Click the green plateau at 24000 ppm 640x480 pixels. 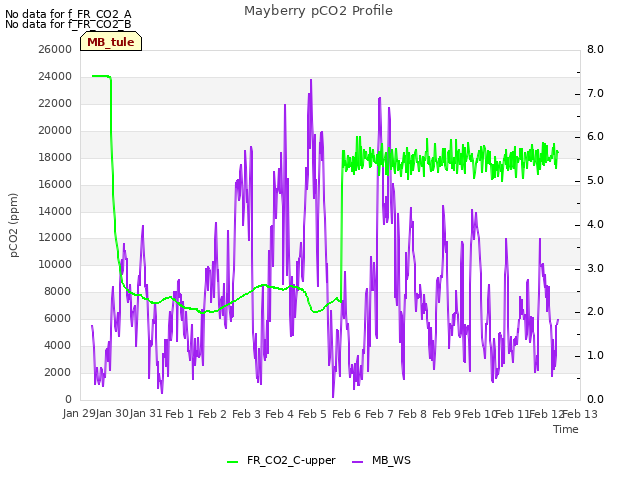[101, 76]
